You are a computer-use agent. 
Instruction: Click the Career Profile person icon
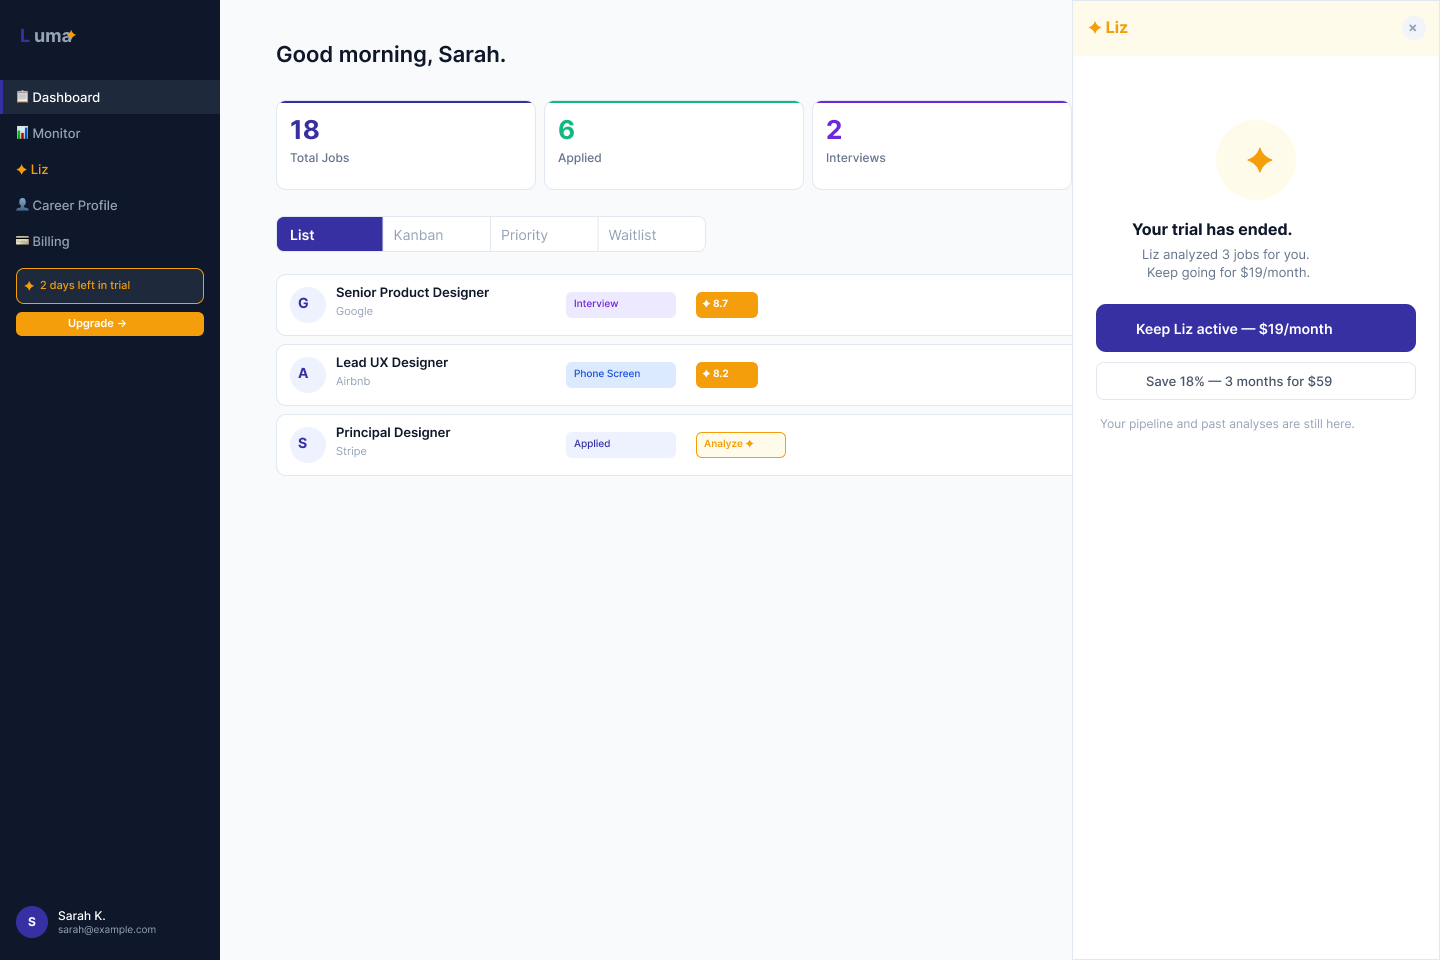[x=22, y=205]
